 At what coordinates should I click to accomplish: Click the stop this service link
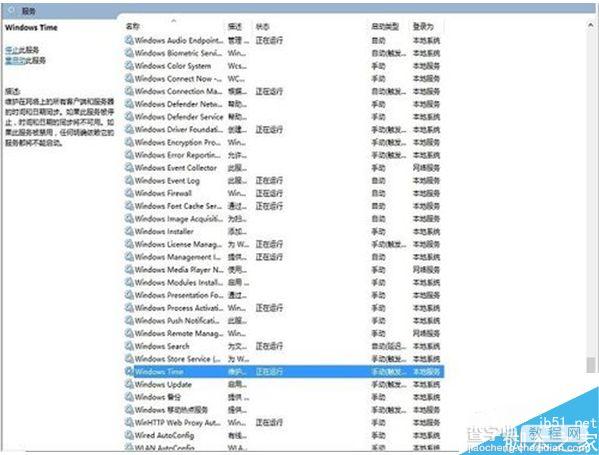coord(11,50)
